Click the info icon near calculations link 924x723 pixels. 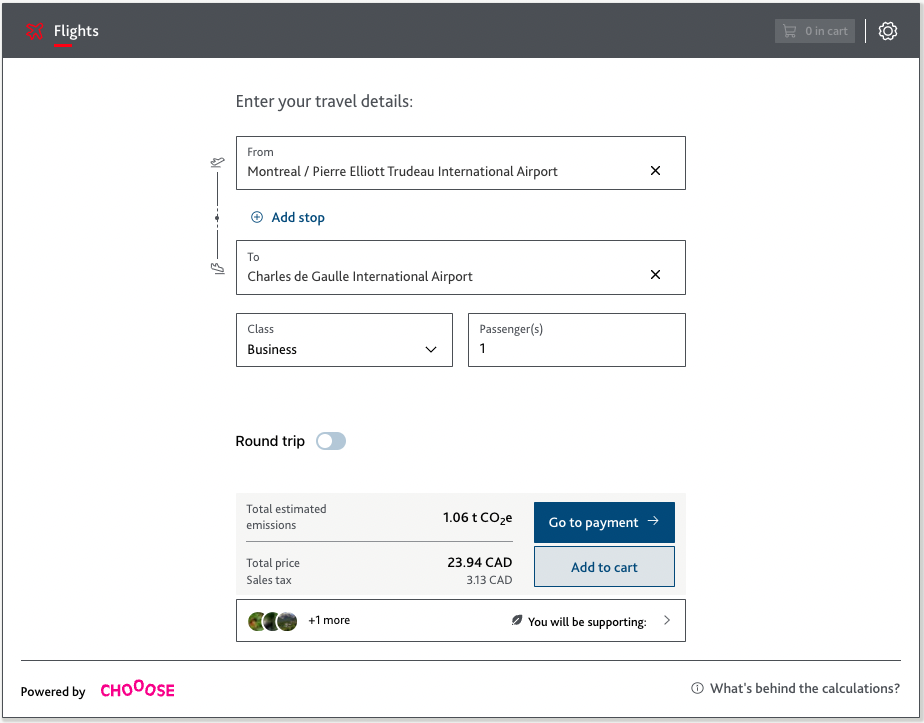(x=697, y=689)
